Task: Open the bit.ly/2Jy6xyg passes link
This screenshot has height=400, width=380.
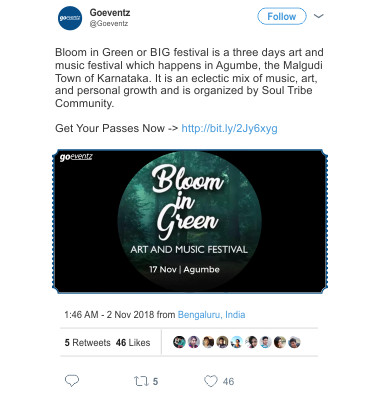Action: pyautogui.click(x=229, y=128)
